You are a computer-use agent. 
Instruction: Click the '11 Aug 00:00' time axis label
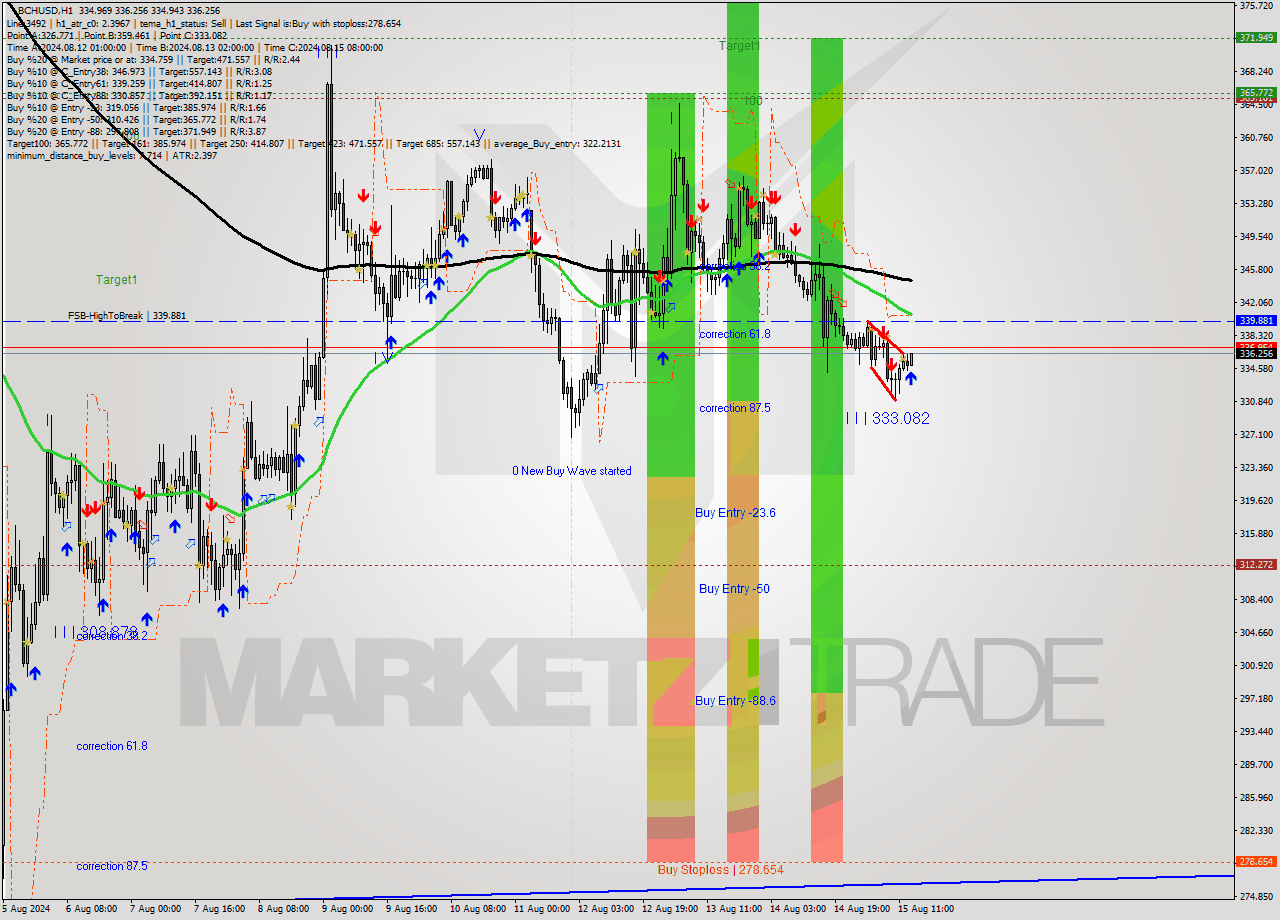coord(542,909)
